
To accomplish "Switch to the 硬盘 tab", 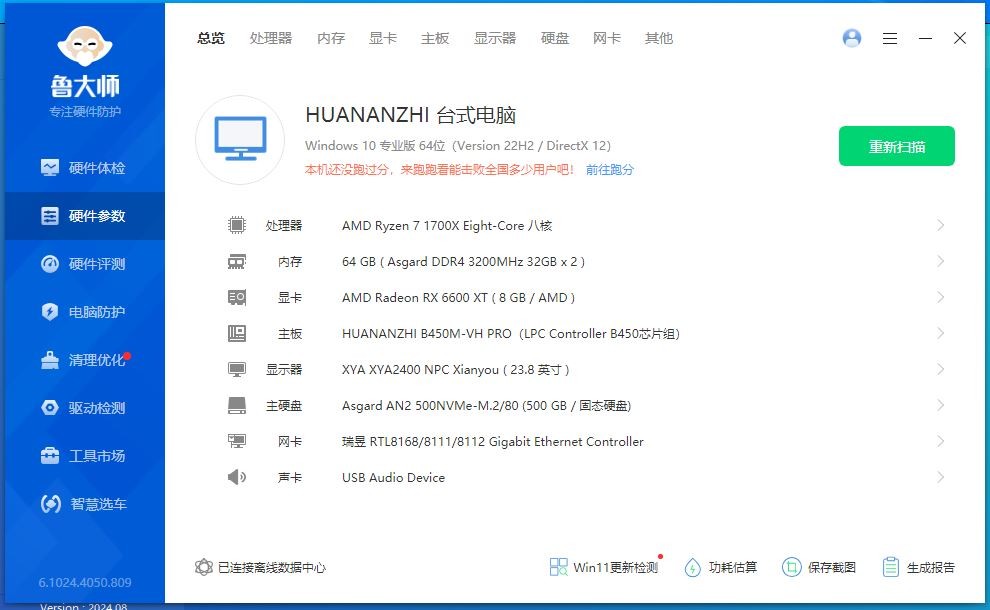I will pos(555,39).
